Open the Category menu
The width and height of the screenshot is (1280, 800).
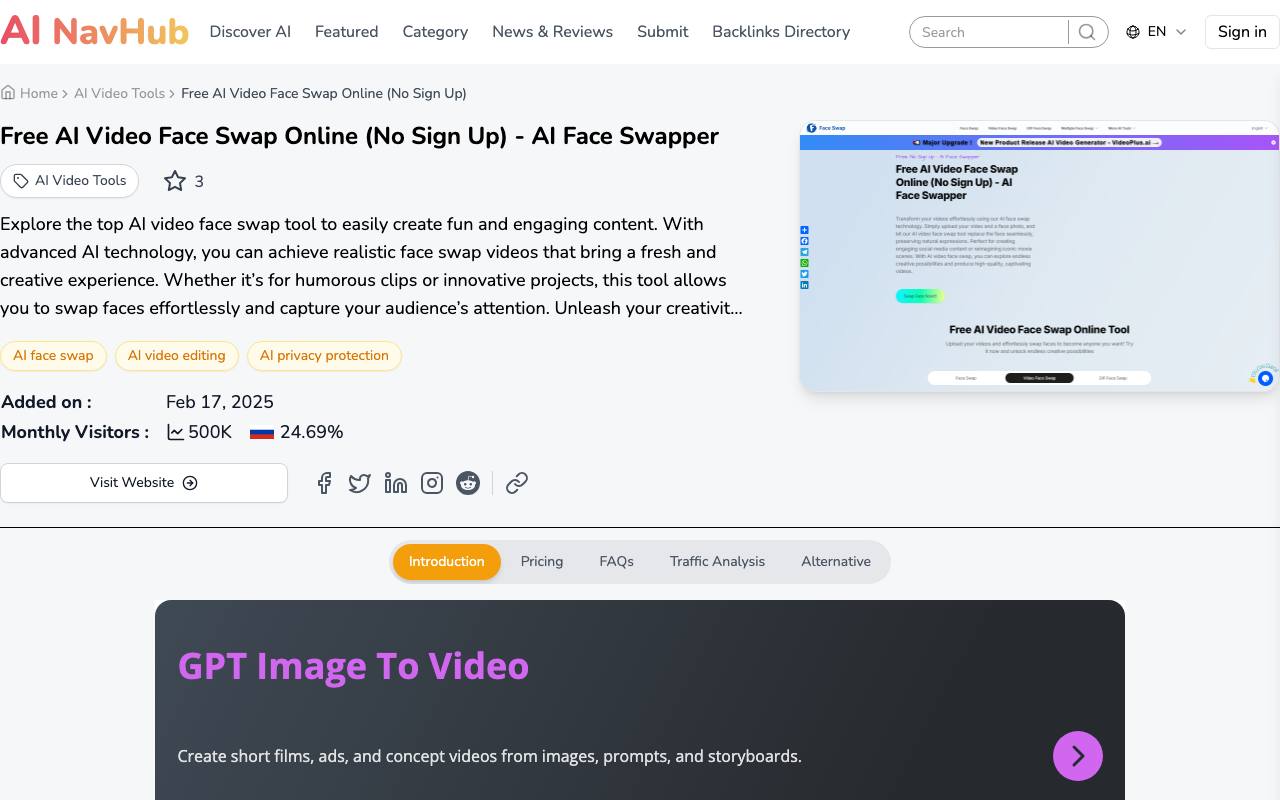(435, 32)
